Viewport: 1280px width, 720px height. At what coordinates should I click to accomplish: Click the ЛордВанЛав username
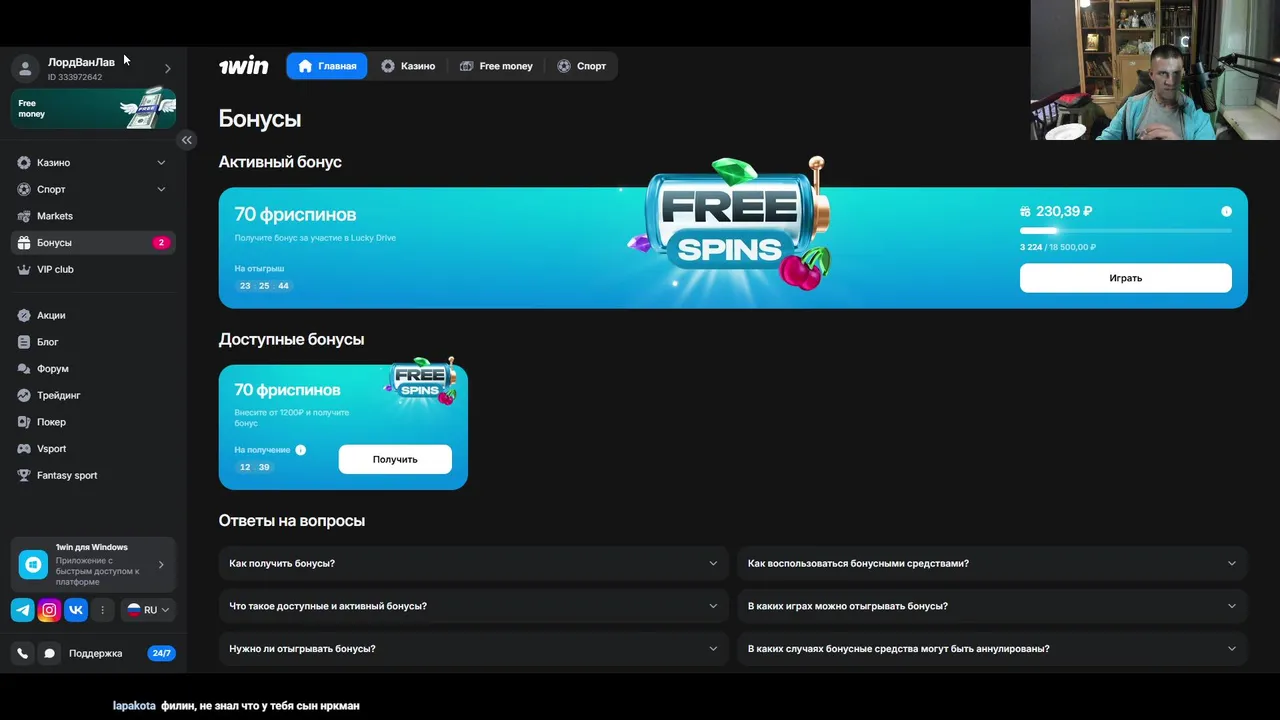coord(81,62)
